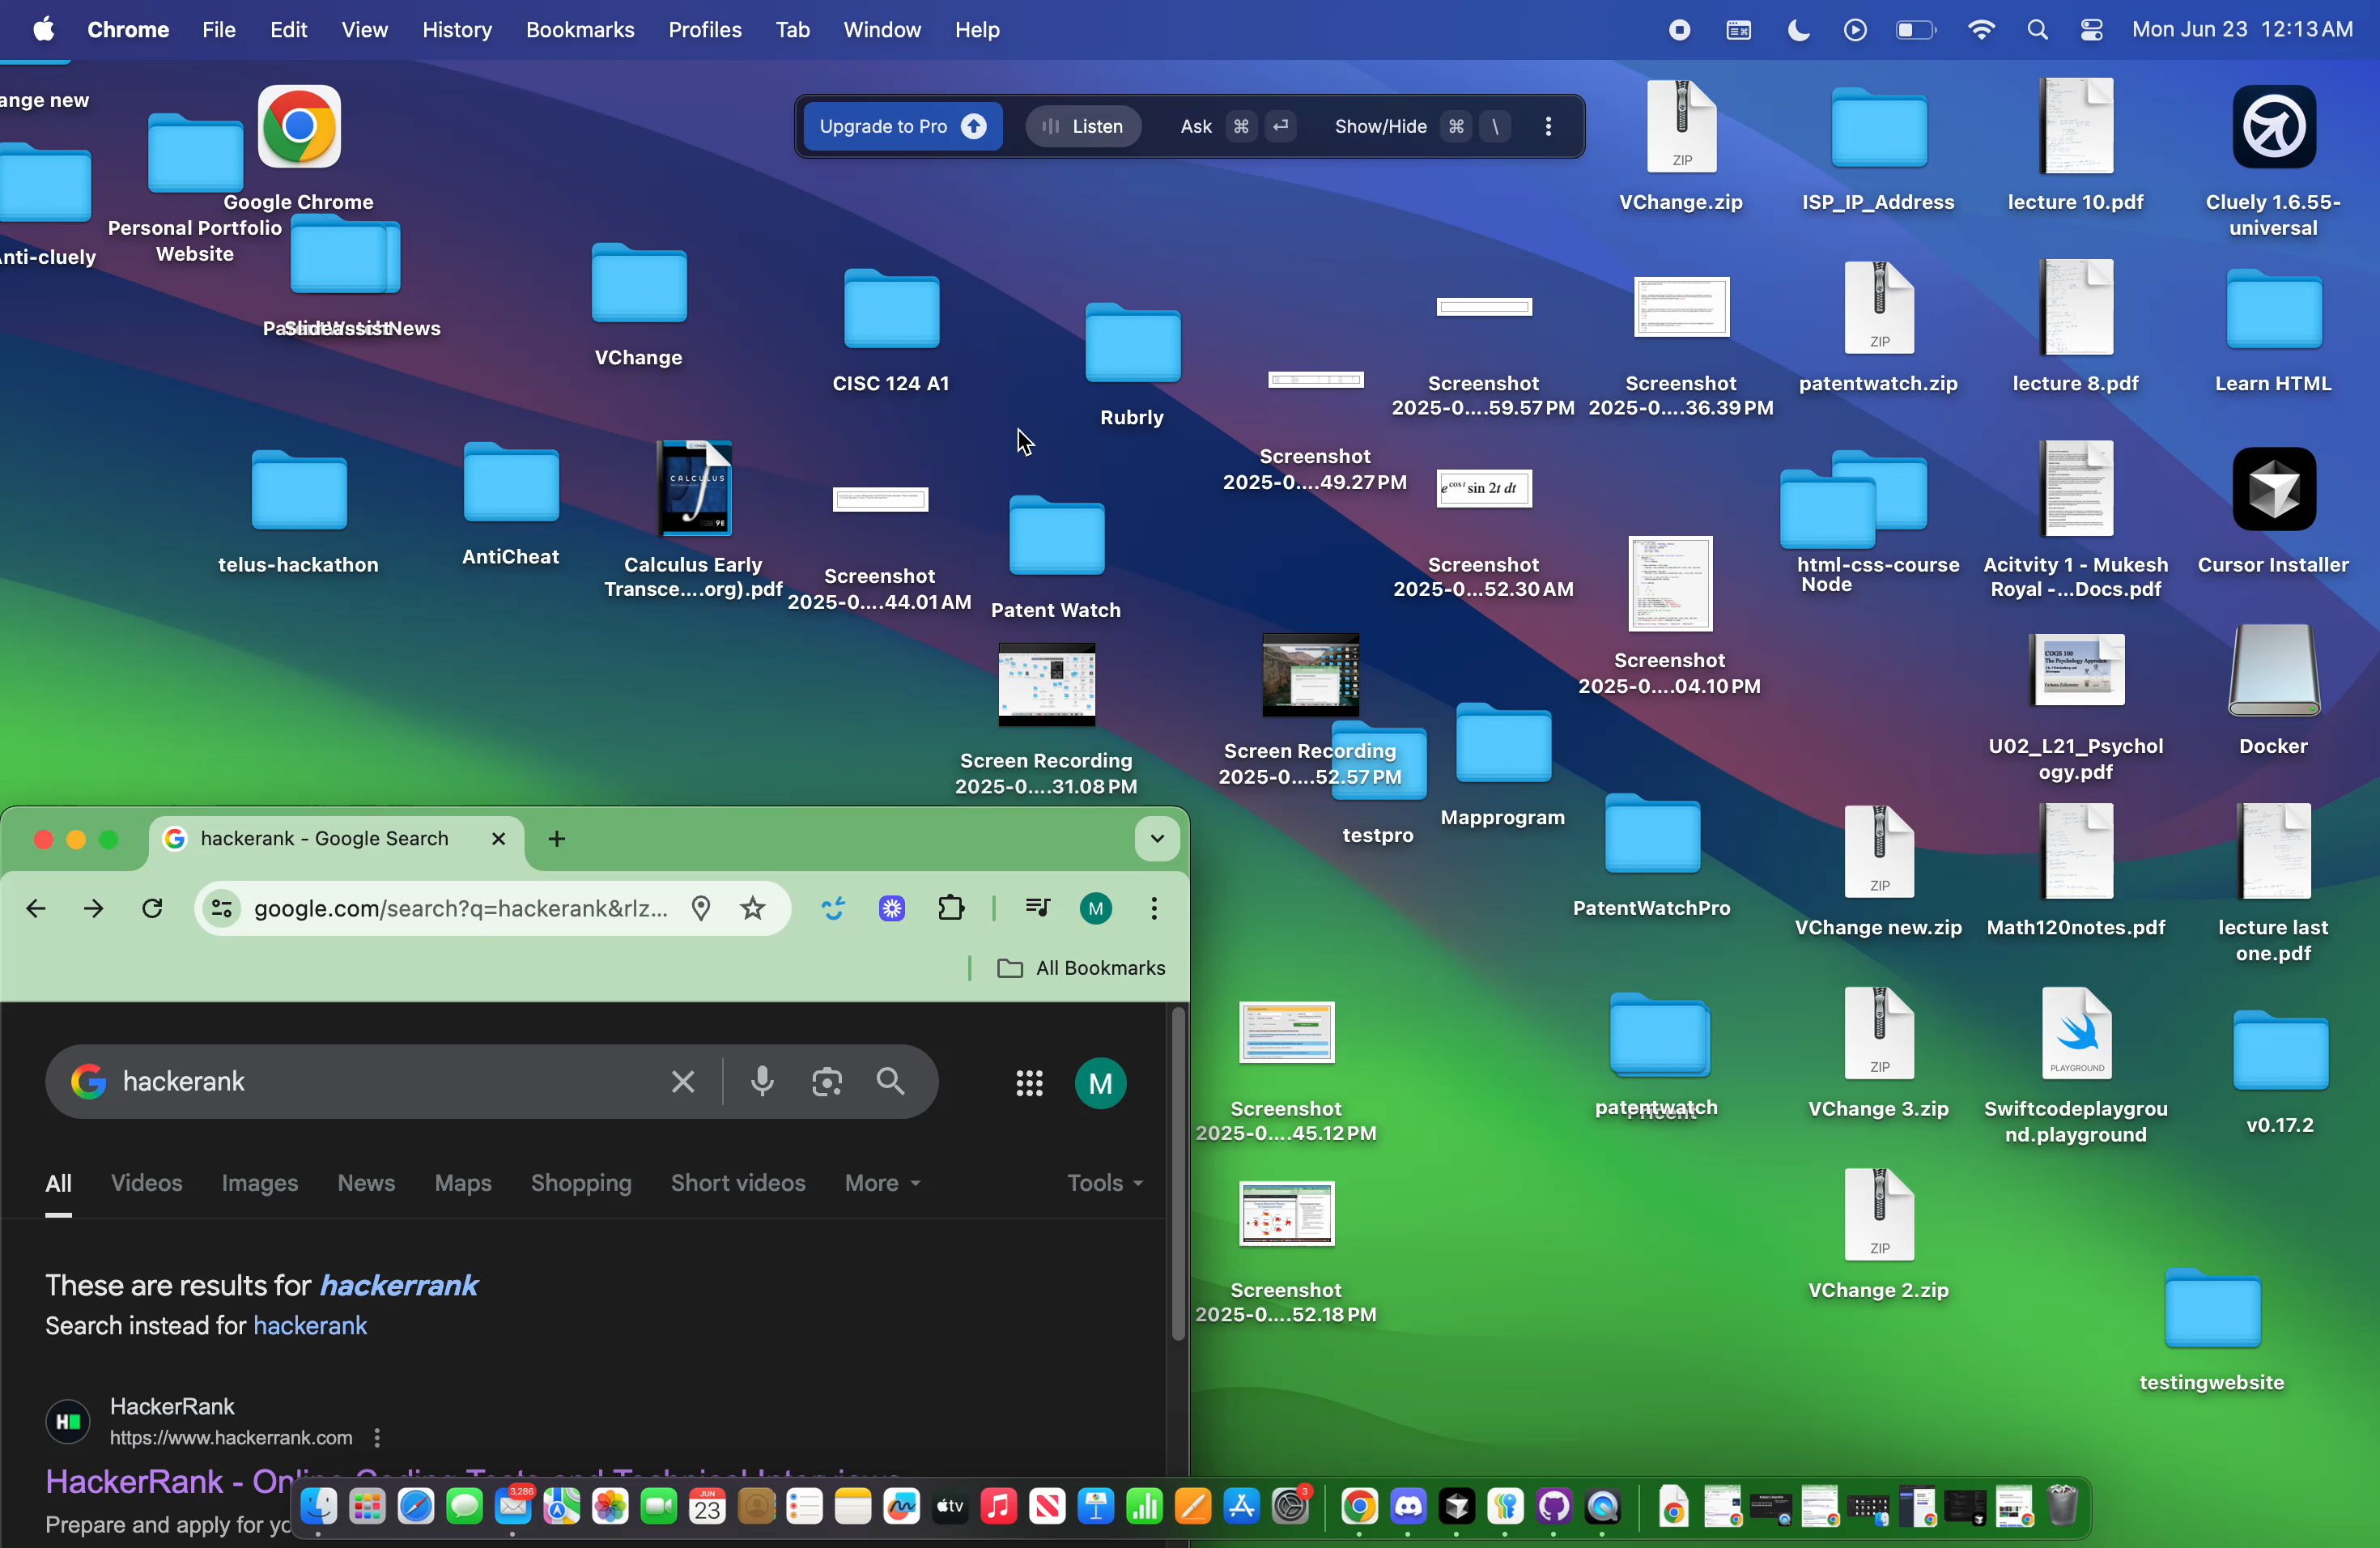The image size is (2380, 1548).
Task: Open the Google apps grid
Action: 1029,1083
